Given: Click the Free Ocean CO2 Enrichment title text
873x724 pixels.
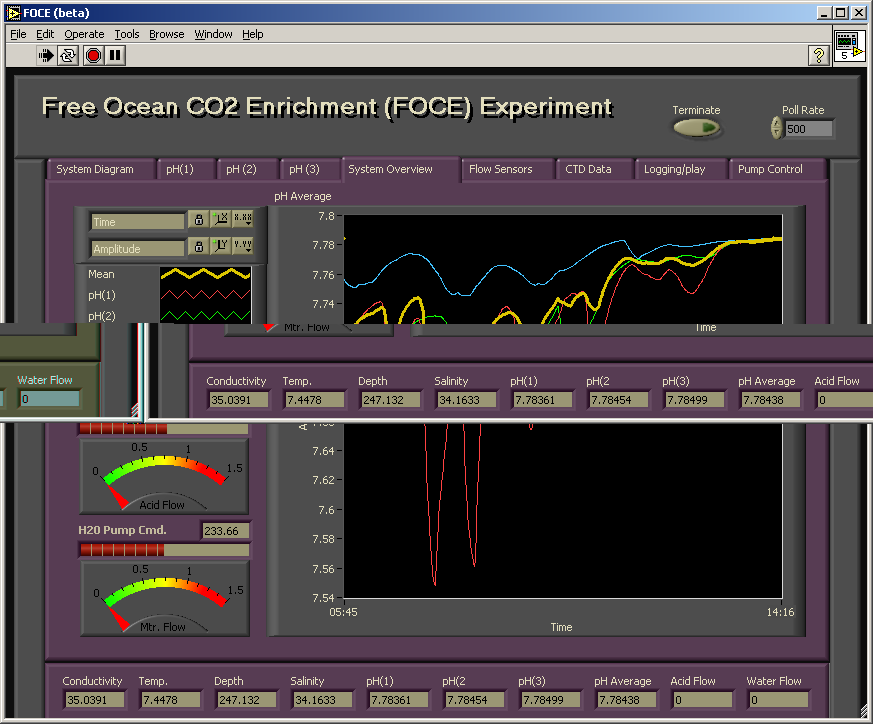Looking at the screenshot, I should tap(327, 107).
